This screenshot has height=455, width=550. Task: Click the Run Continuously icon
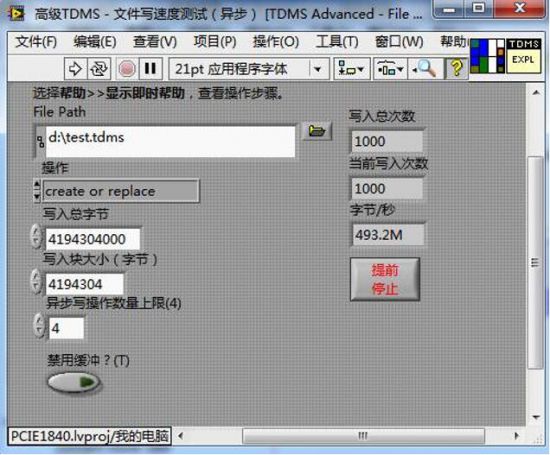pos(99,69)
